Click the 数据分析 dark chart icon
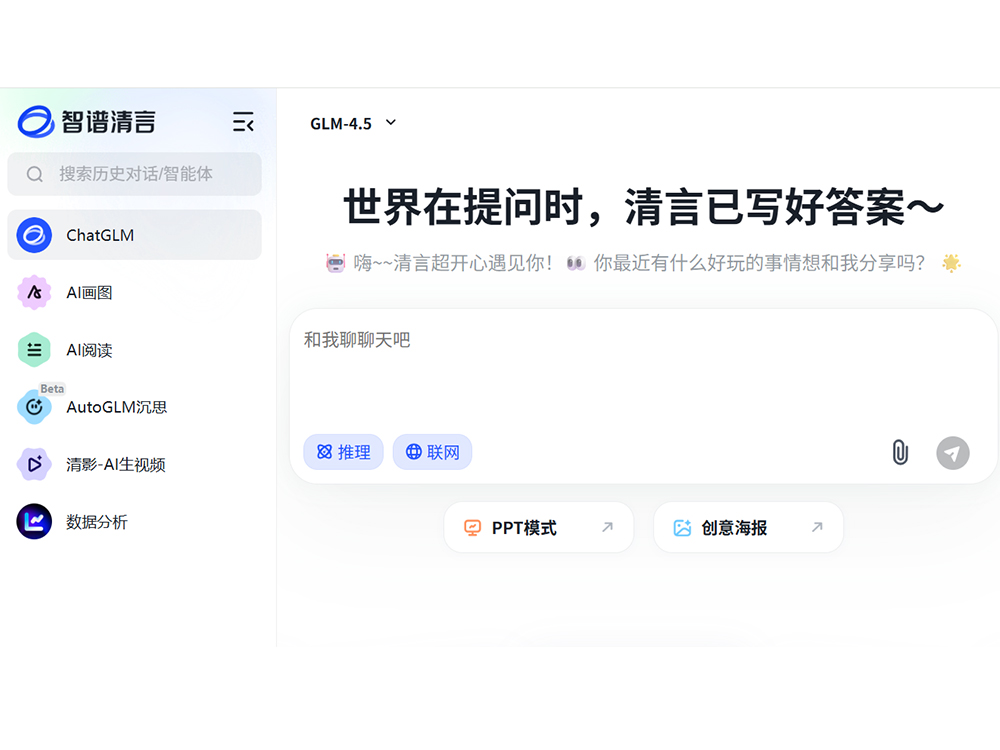This screenshot has height=750, width=1000. [34, 522]
